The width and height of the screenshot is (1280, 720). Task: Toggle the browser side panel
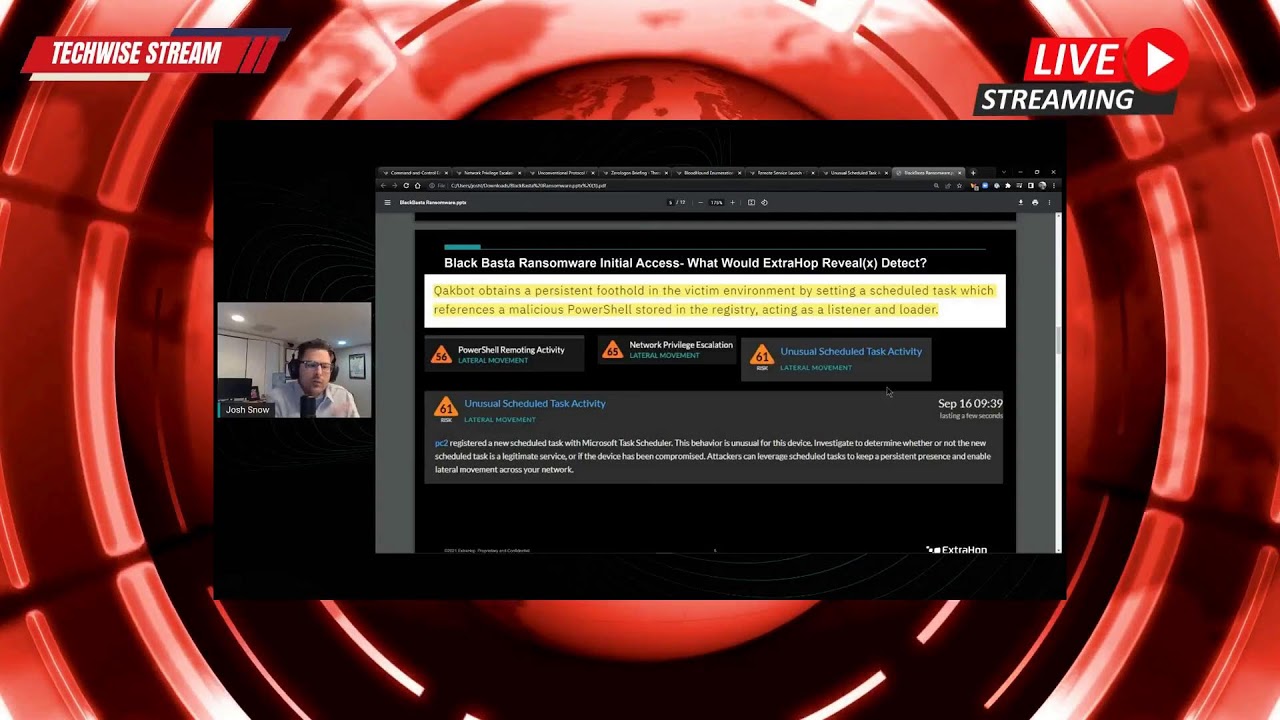[x=1030, y=186]
